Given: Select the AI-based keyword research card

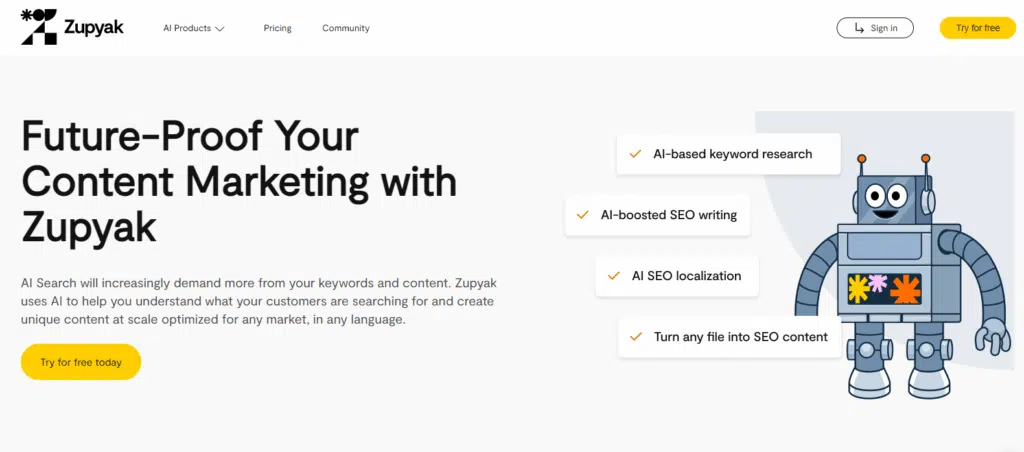Looking at the screenshot, I should point(728,154).
